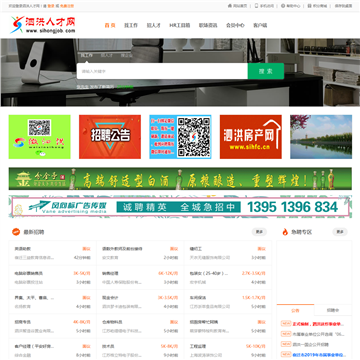360x360 pixels.
Task: Select the 找工作 tab above the search box
Action: (x=87, y=55)
